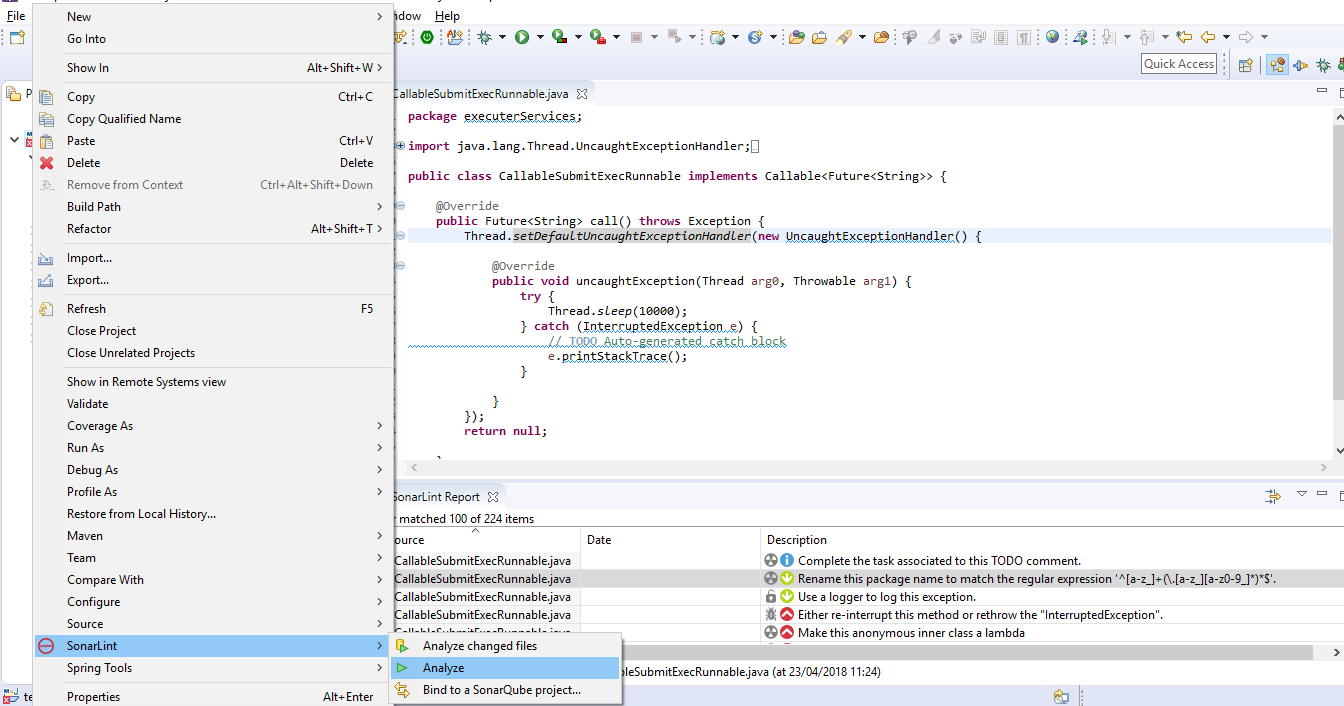Screen dimensions: 1344x706
Task: Click the web browser globe icon
Action: pyautogui.click(x=1053, y=37)
